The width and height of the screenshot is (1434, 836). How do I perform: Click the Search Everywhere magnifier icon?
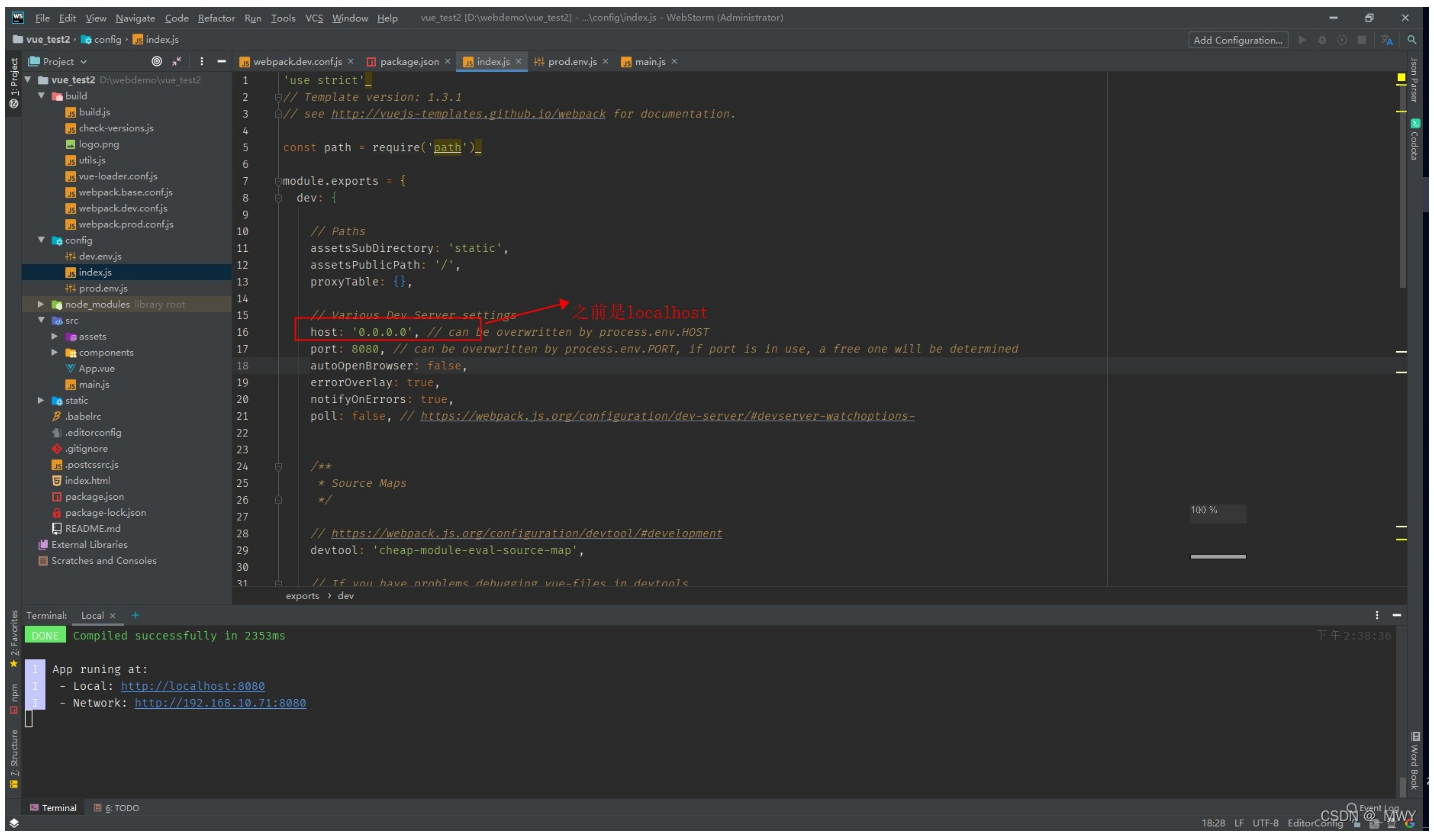pyautogui.click(x=1411, y=40)
